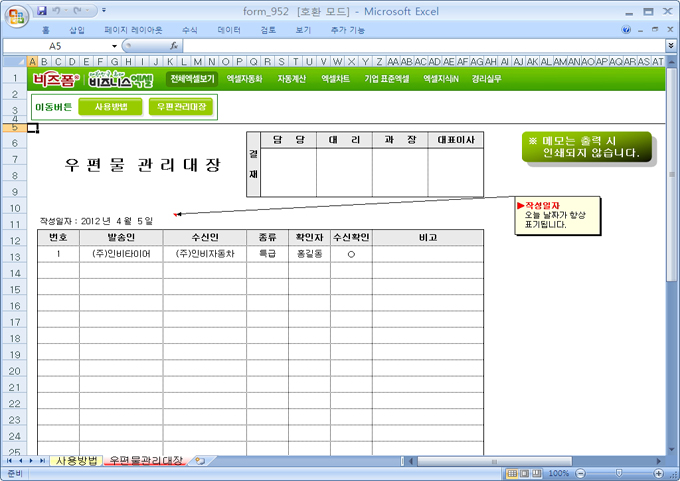Select Normal view in status bar

(x=511, y=473)
